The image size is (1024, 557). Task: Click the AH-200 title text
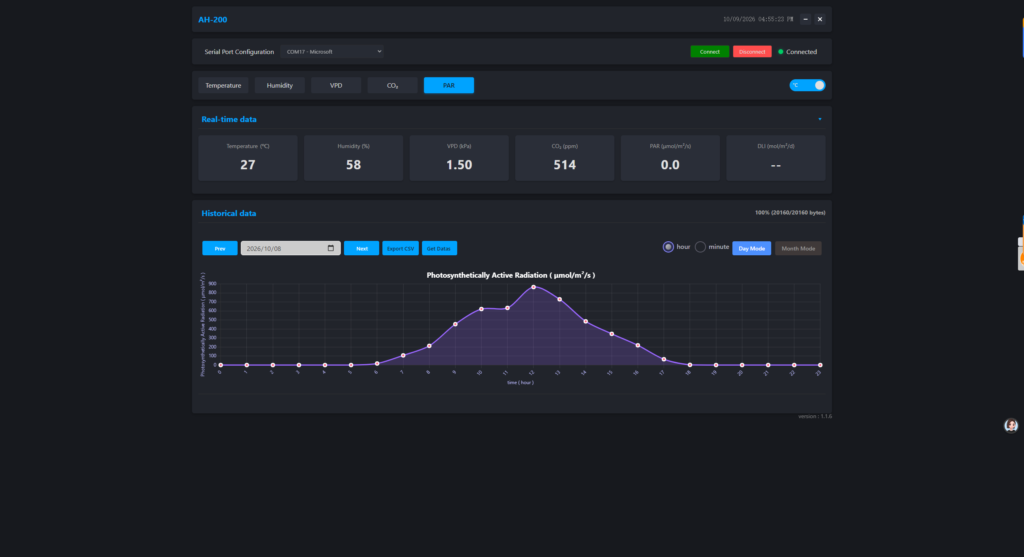[213, 20]
